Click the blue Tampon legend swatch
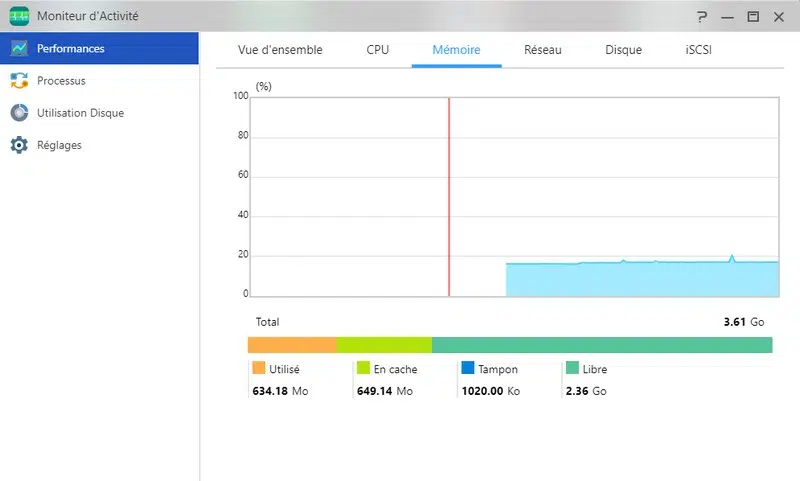Image resolution: width=800 pixels, height=481 pixels. pyautogui.click(x=468, y=368)
